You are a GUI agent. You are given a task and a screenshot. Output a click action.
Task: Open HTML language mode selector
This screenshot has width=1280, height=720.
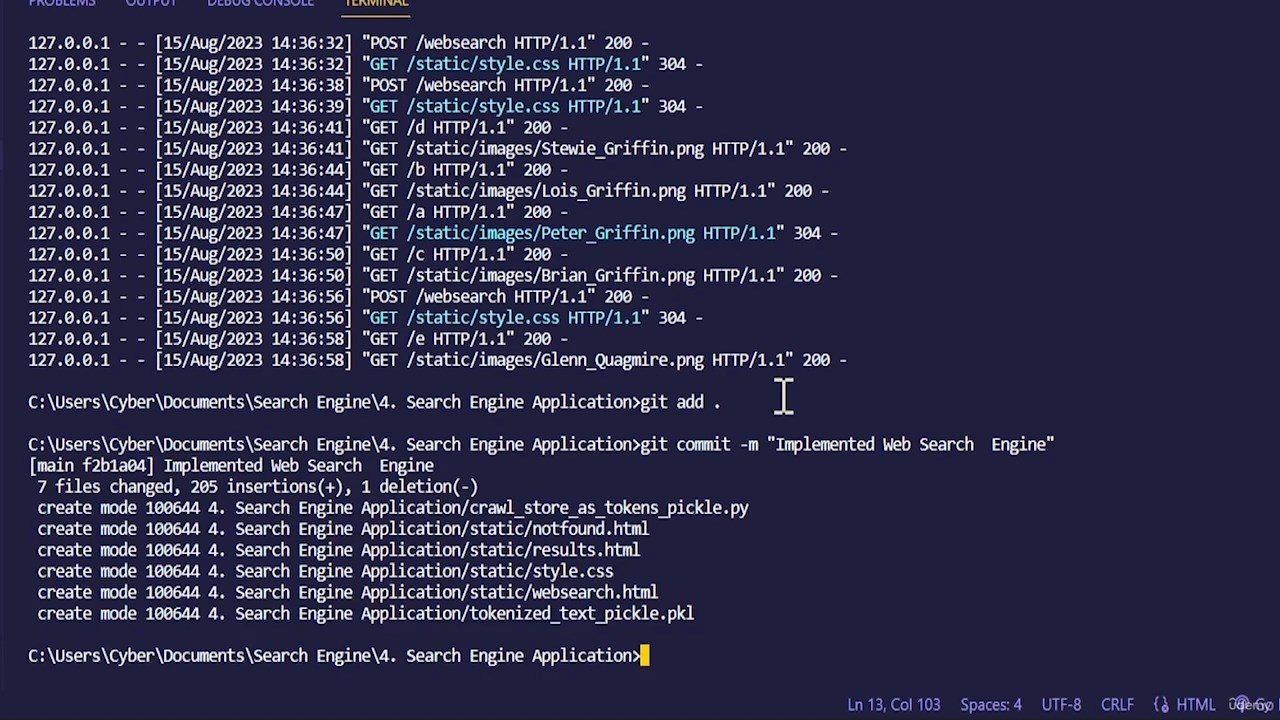click(1196, 705)
